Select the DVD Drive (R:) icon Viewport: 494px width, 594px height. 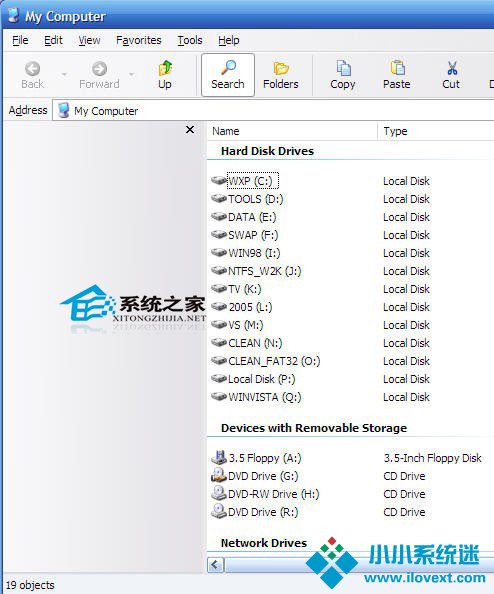(x=219, y=511)
